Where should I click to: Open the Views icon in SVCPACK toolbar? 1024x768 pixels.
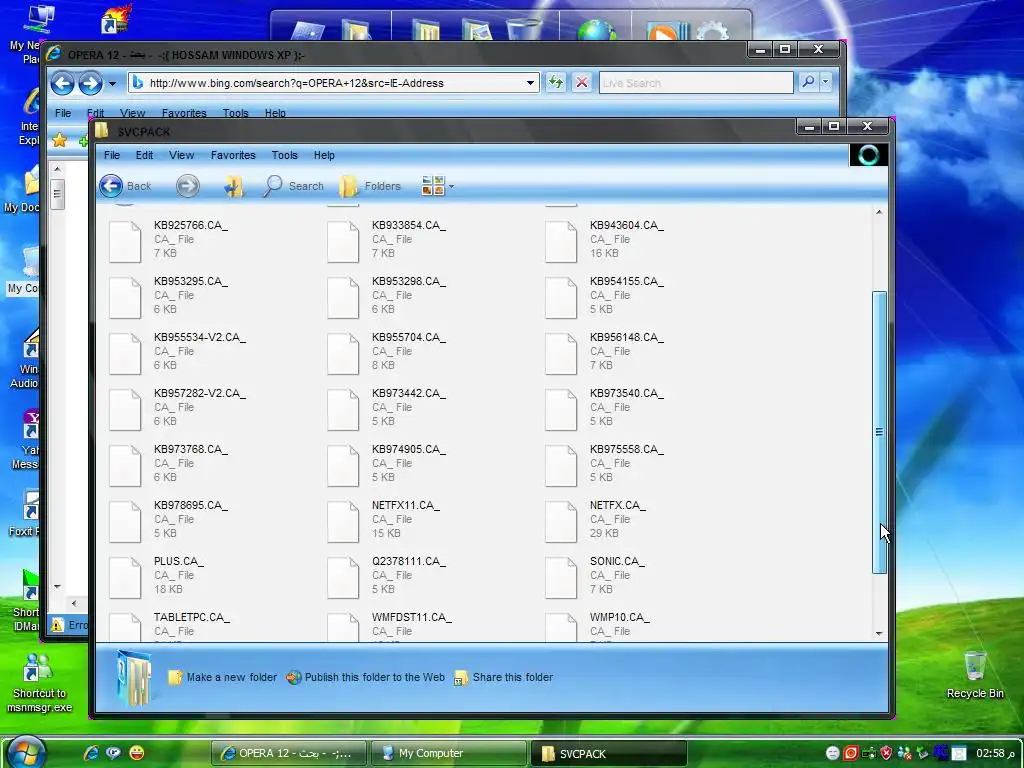tap(433, 186)
